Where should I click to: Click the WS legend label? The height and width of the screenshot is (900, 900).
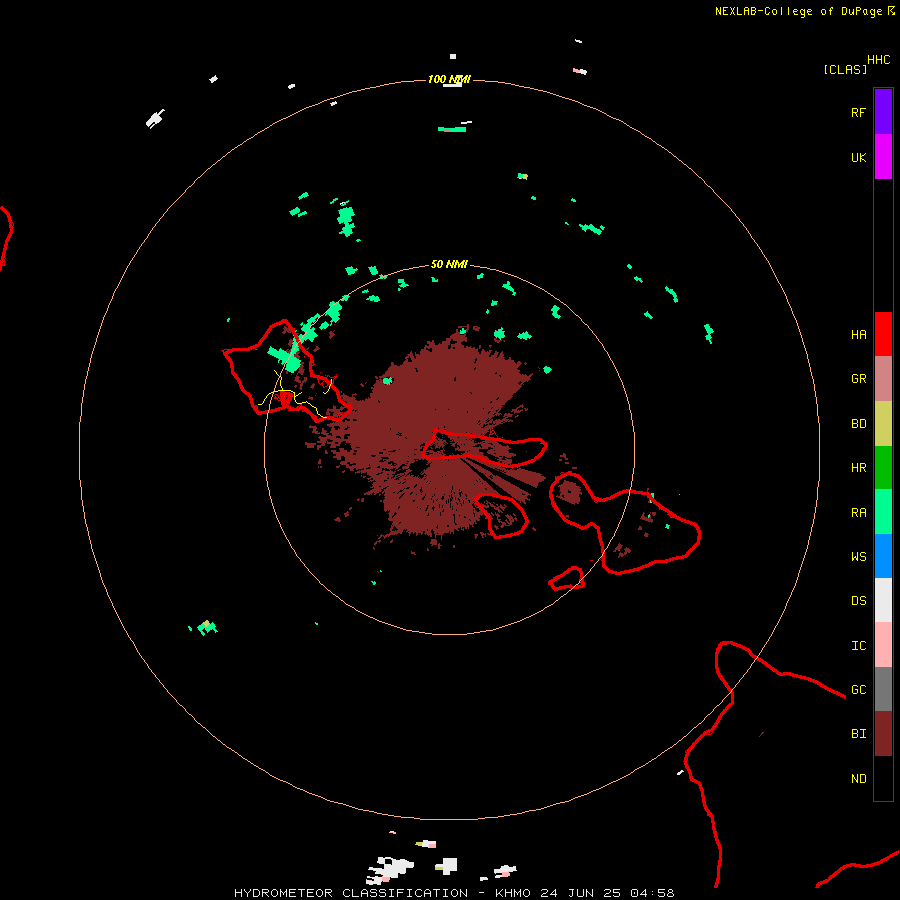859,556
